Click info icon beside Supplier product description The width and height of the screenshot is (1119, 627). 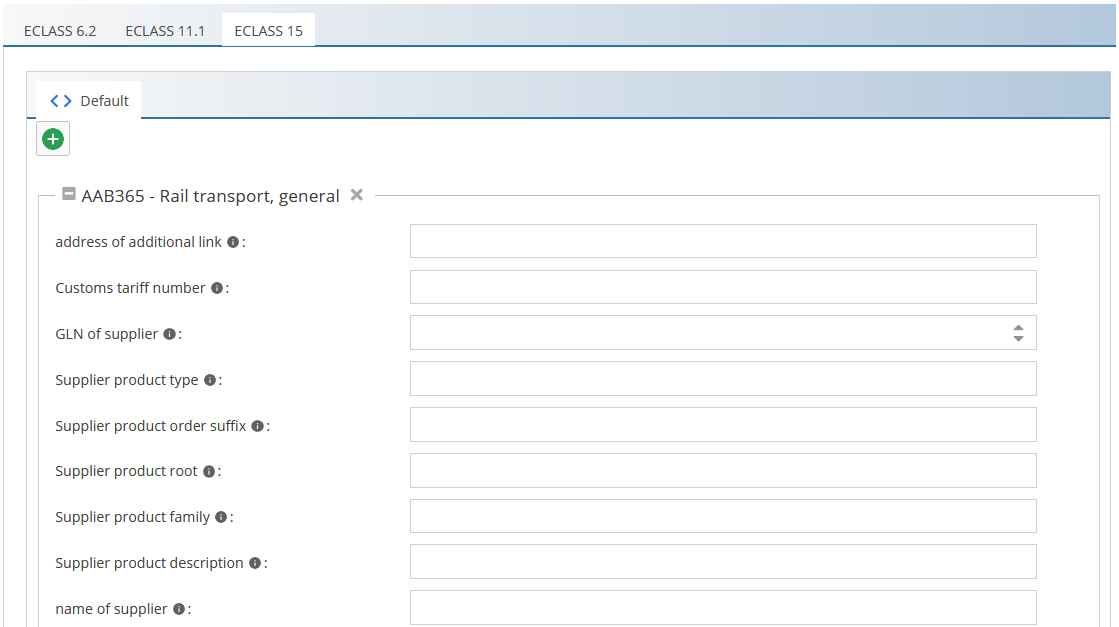(255, 563)
